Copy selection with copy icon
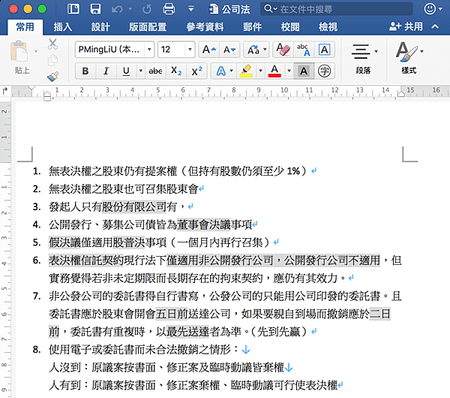450x398 pixels. tap(53, 61)
